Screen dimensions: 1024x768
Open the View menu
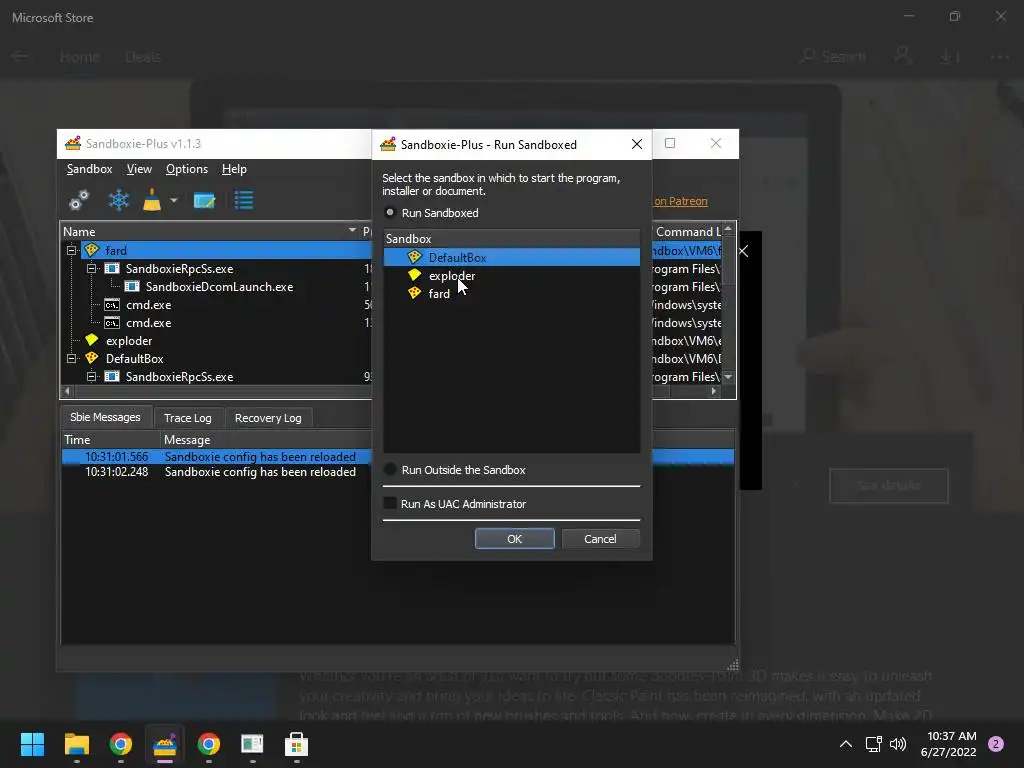pyautogui.click(x=139, y=169)
